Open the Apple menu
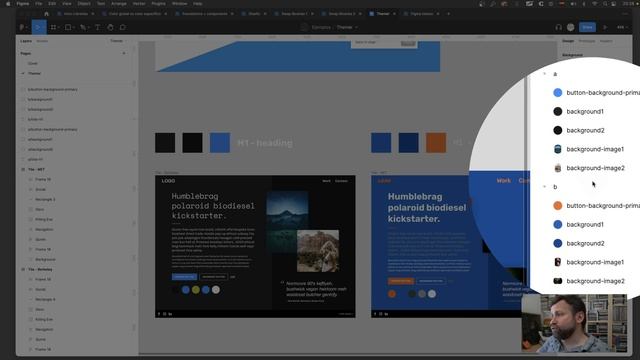640x360 pixels. (x=8, y=4)
